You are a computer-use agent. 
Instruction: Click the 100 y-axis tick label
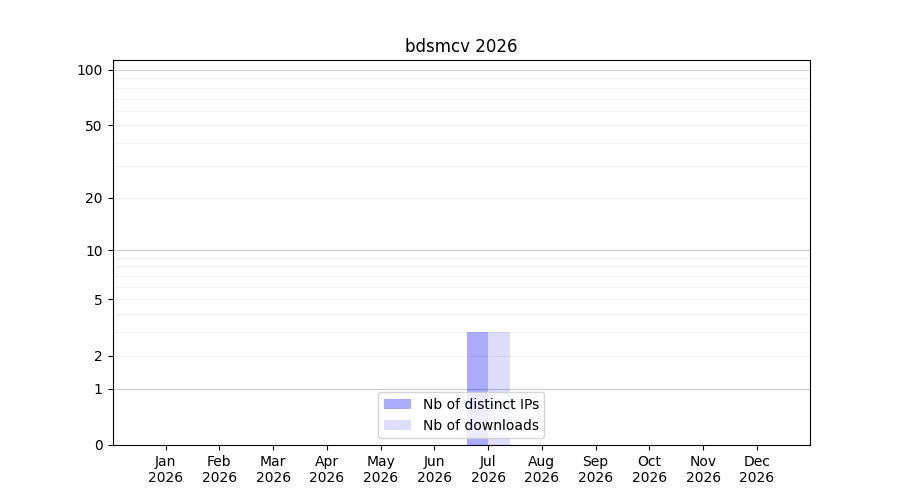[90, 71]
